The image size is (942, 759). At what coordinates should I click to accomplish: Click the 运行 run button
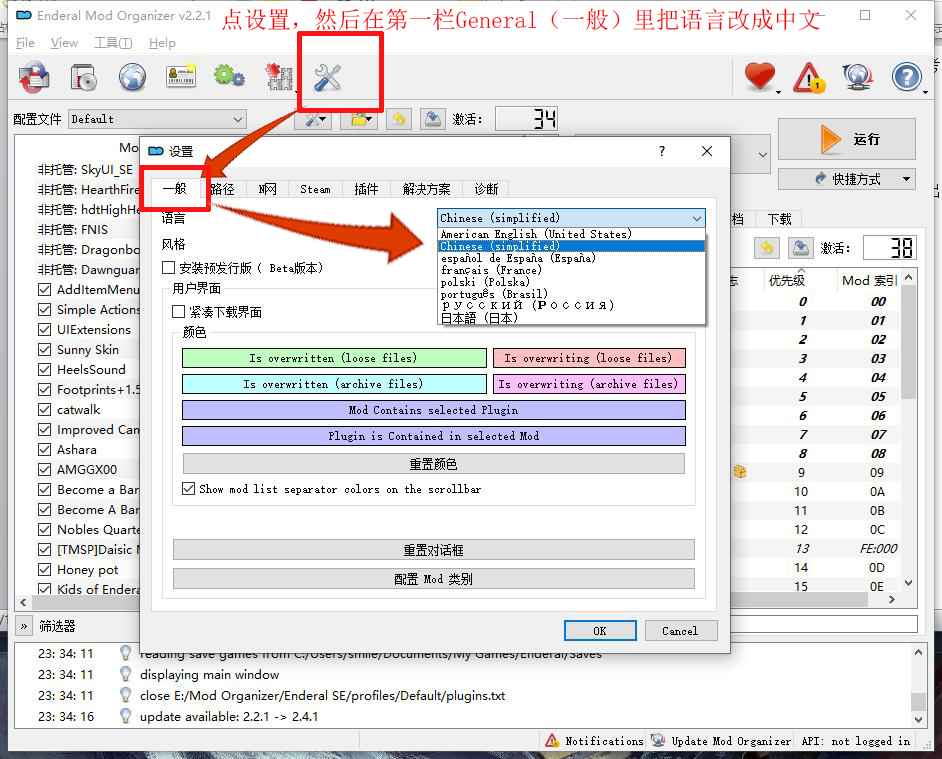click(847, 139)
